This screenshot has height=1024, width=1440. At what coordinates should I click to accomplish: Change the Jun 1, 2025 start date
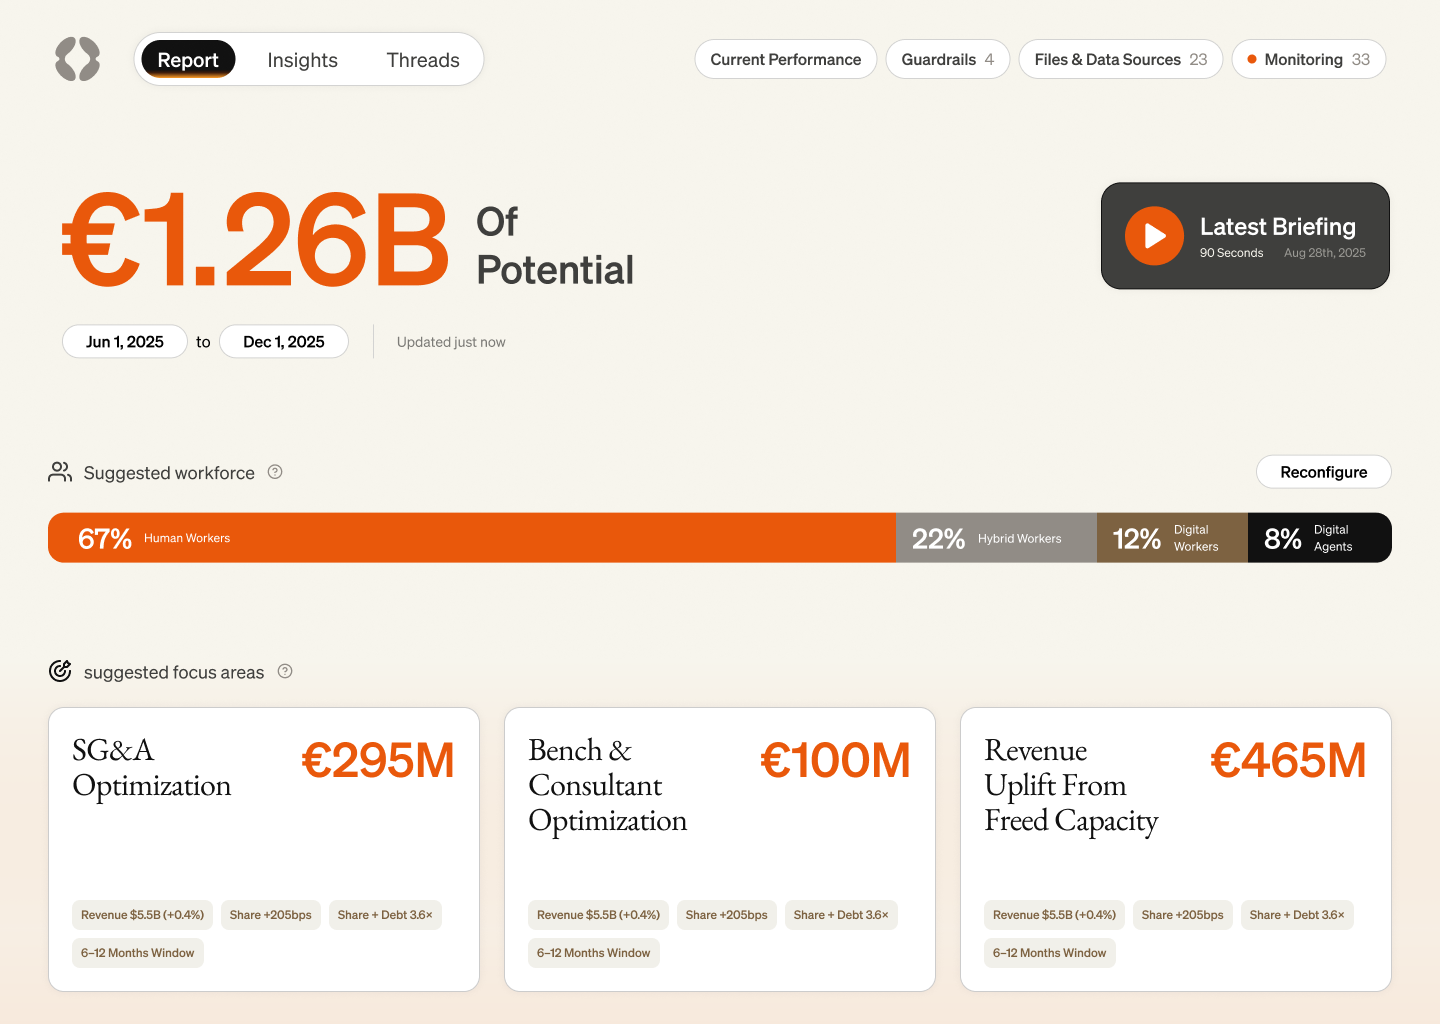[x=125, y=341]
